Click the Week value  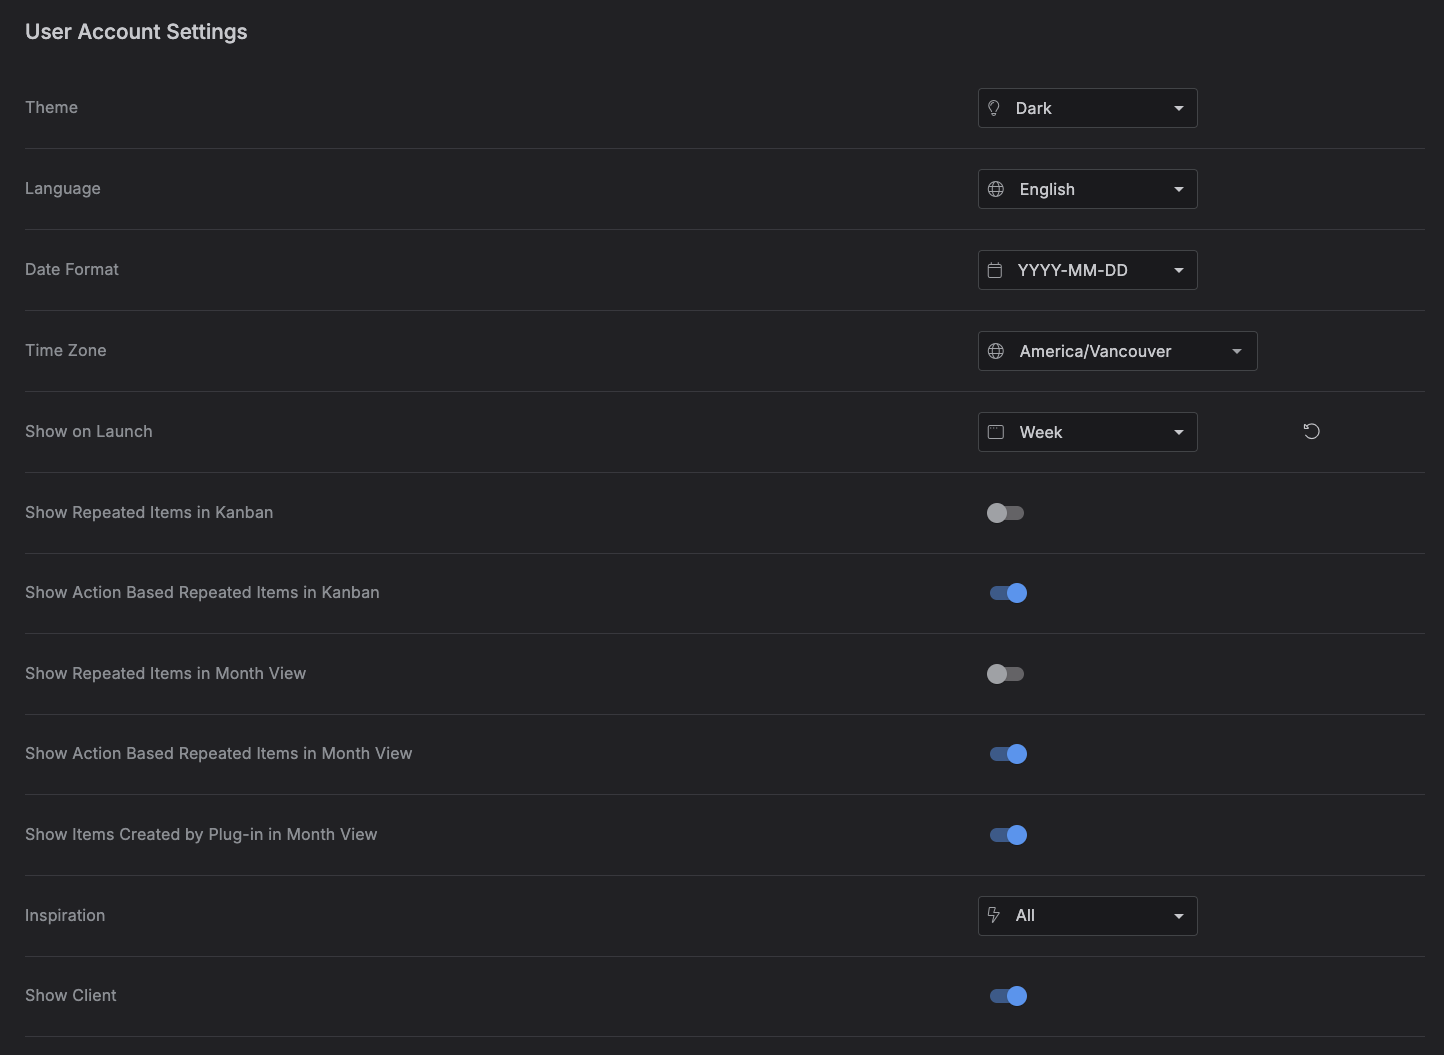1041,432
